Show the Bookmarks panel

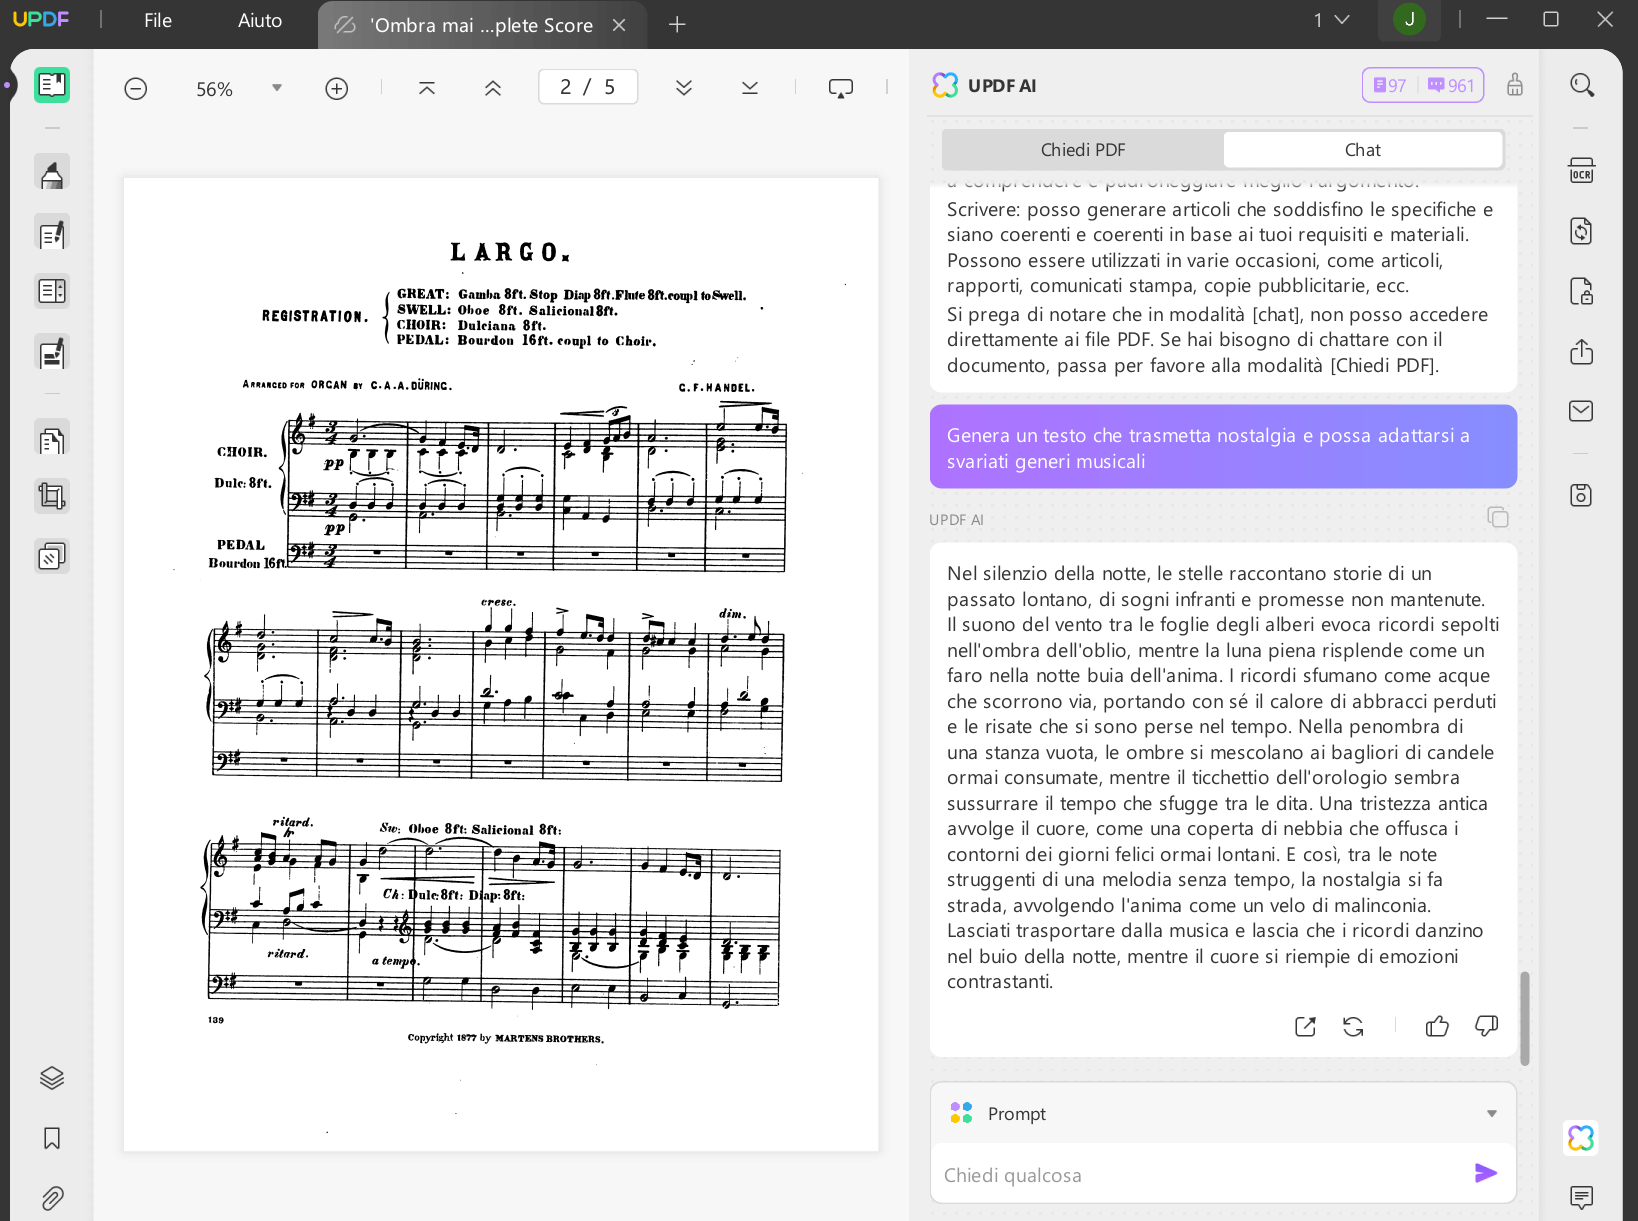pos(52,1138)
